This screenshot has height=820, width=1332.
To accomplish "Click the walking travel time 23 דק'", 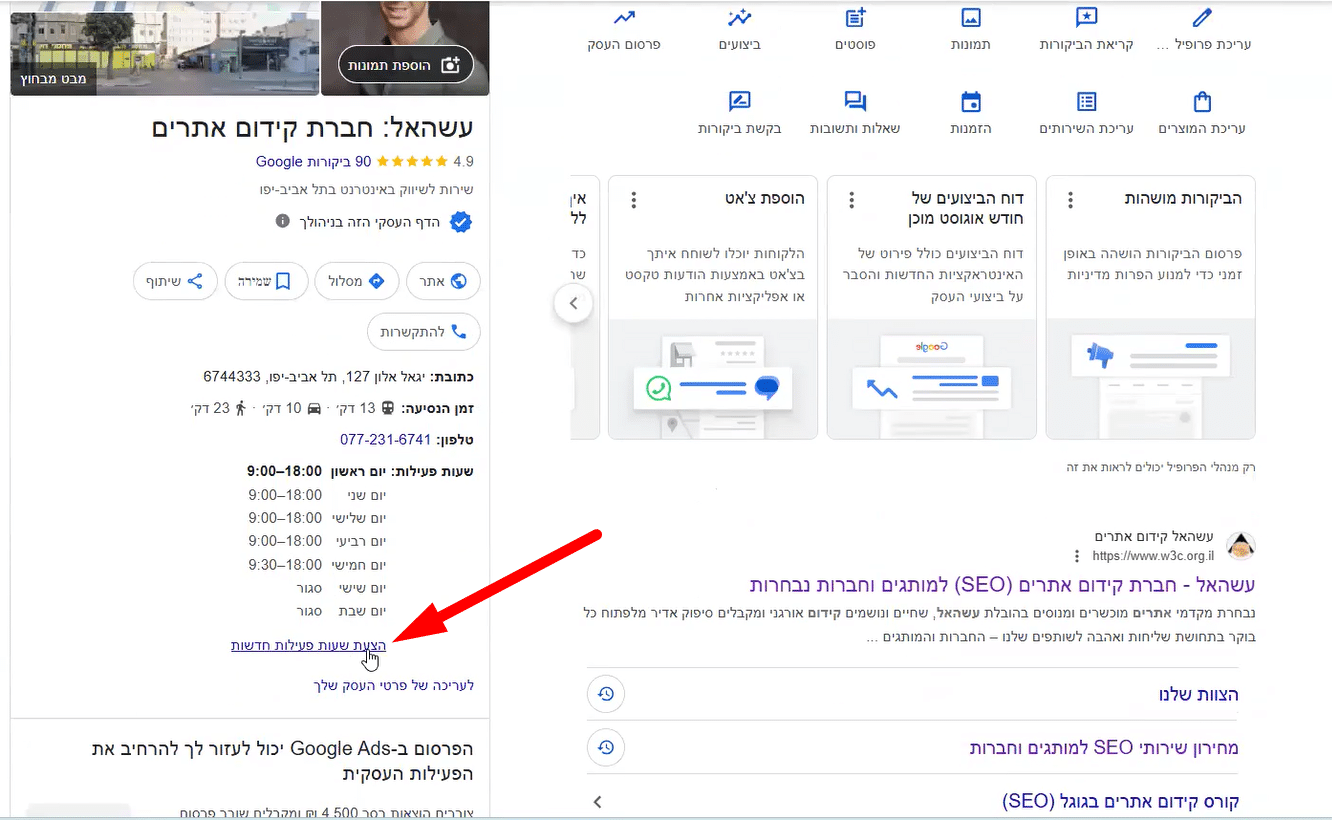I will point(217,408).
